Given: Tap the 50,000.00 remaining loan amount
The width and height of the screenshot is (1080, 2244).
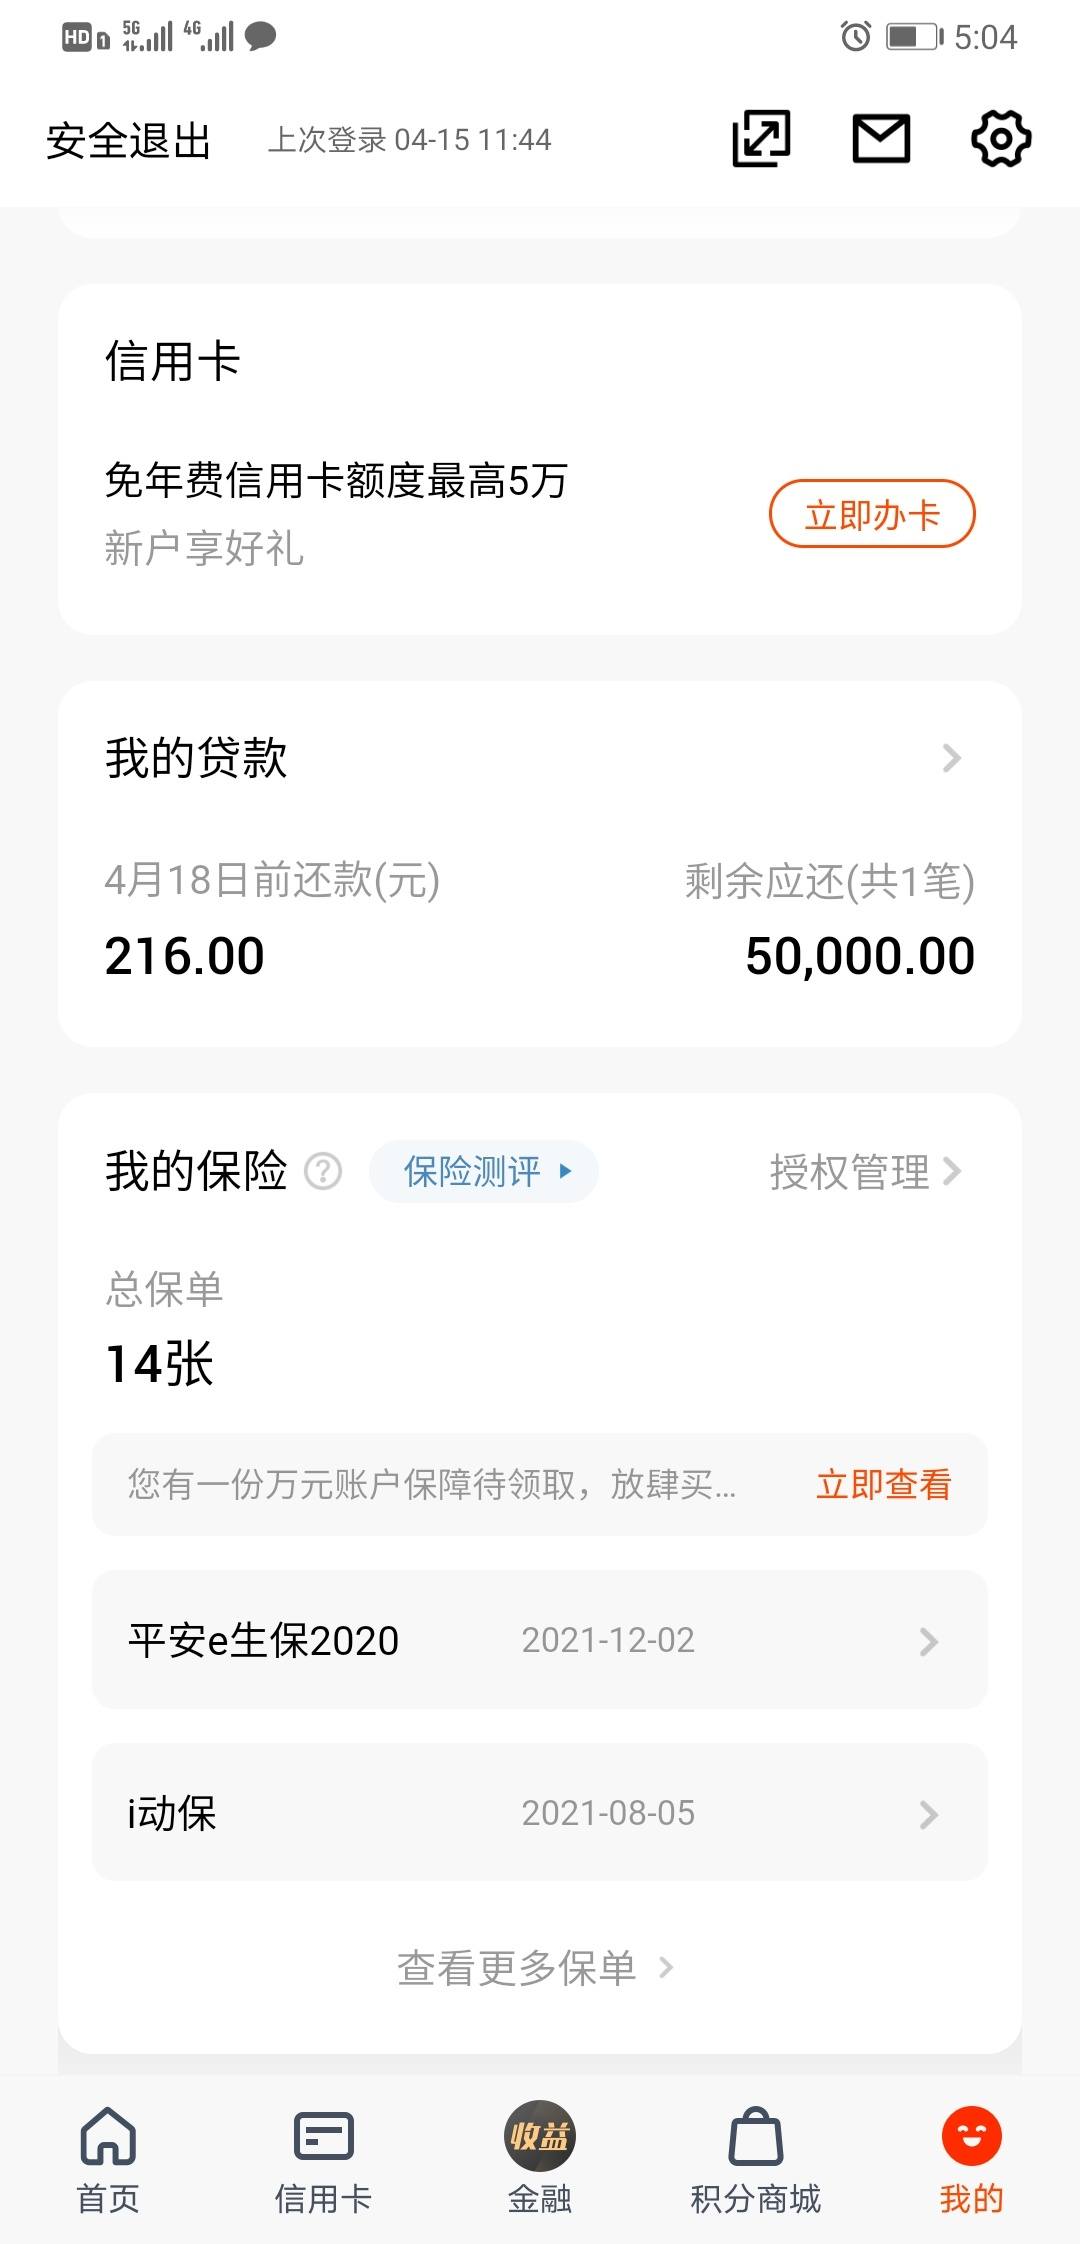Looking at the screenshot, I should click(860, 956).
